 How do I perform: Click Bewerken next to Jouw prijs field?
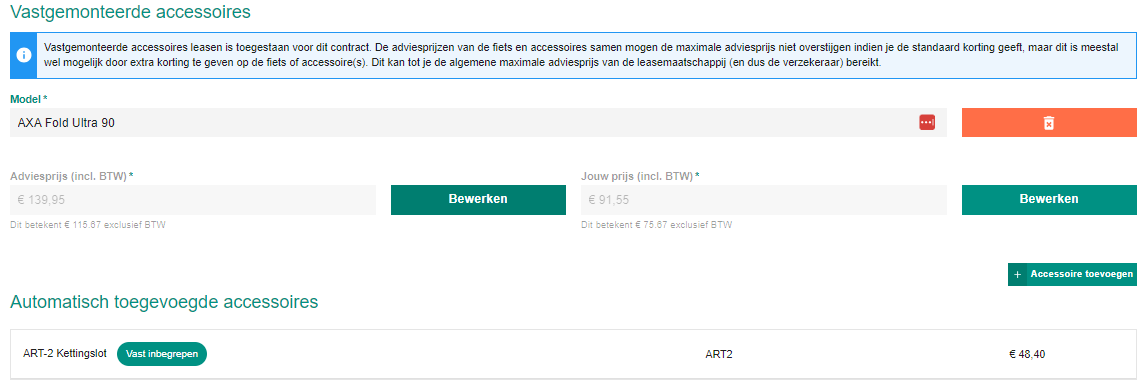coord(1049,199)
